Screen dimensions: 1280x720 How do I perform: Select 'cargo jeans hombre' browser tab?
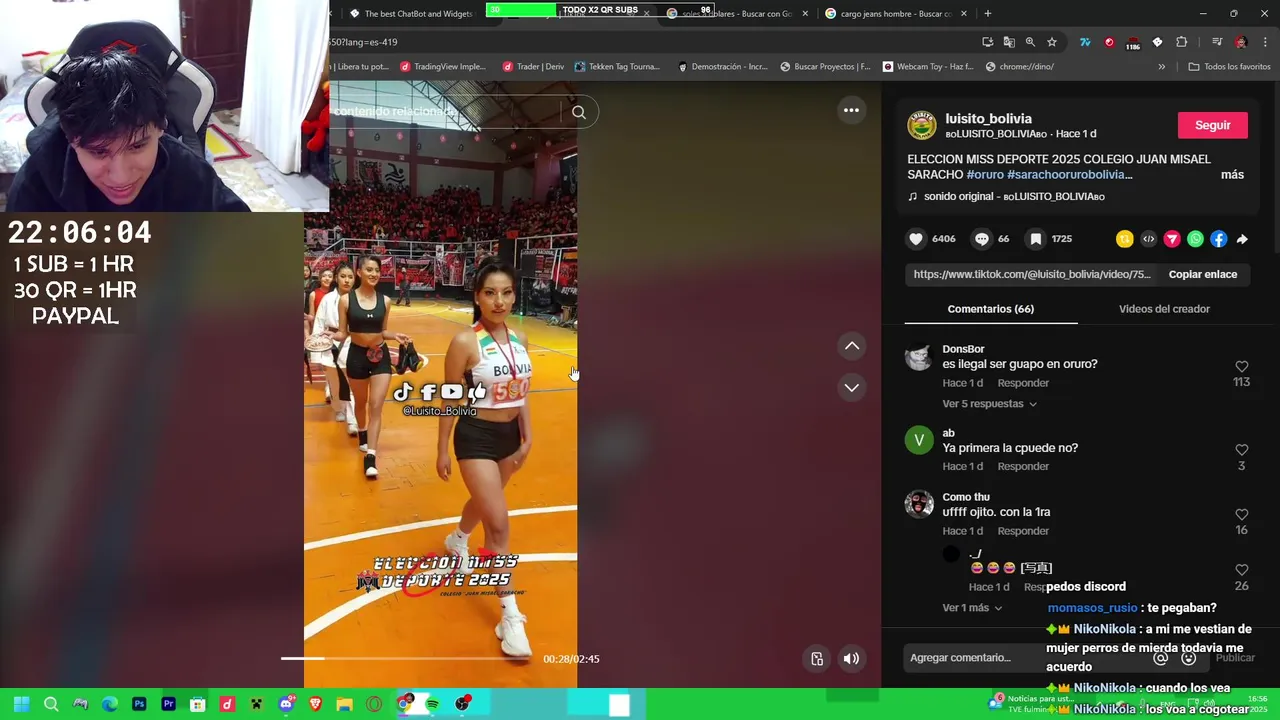896,14
